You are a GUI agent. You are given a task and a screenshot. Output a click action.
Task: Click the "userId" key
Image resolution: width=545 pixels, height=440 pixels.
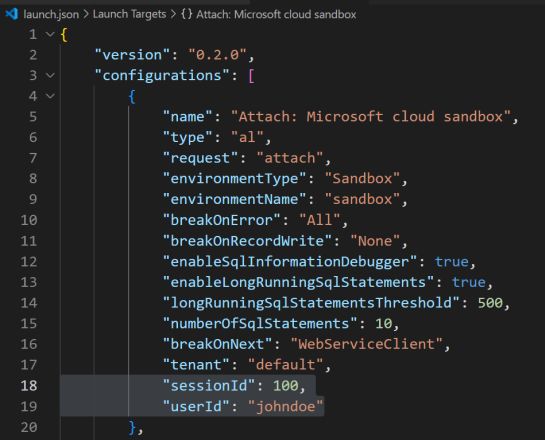[196, 406]
